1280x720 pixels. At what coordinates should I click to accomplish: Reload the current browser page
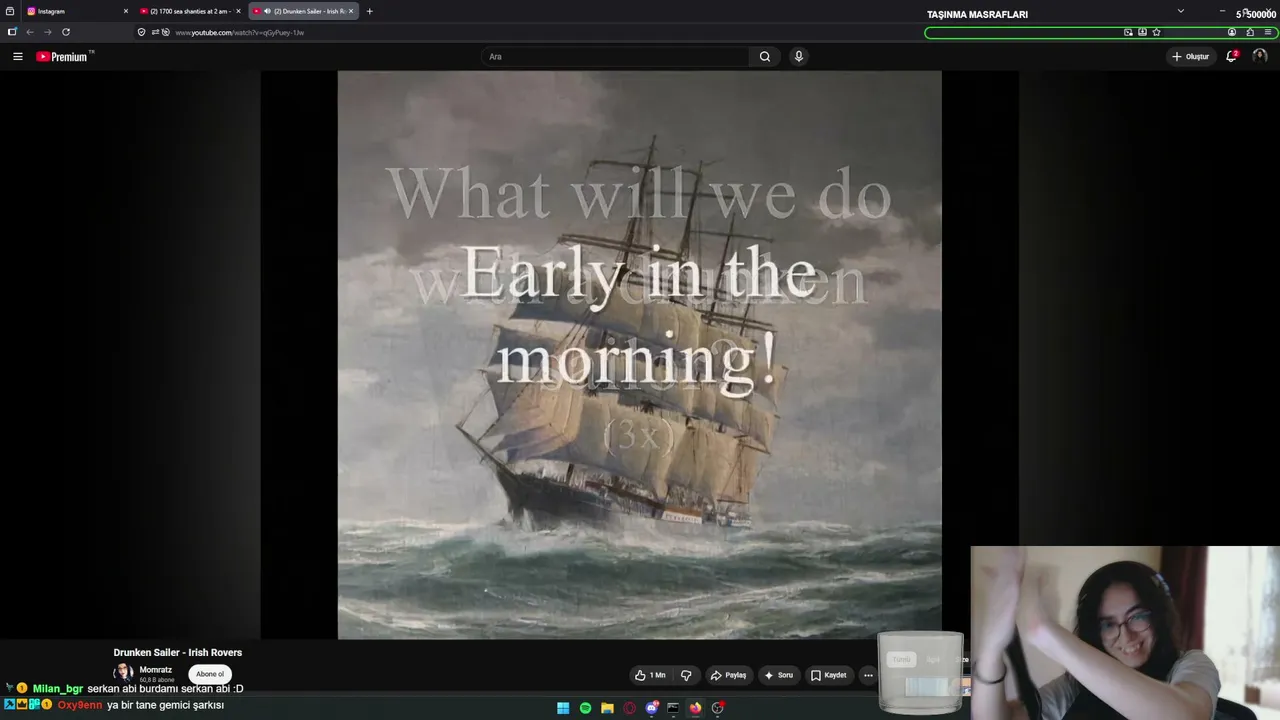click(66, 32)
